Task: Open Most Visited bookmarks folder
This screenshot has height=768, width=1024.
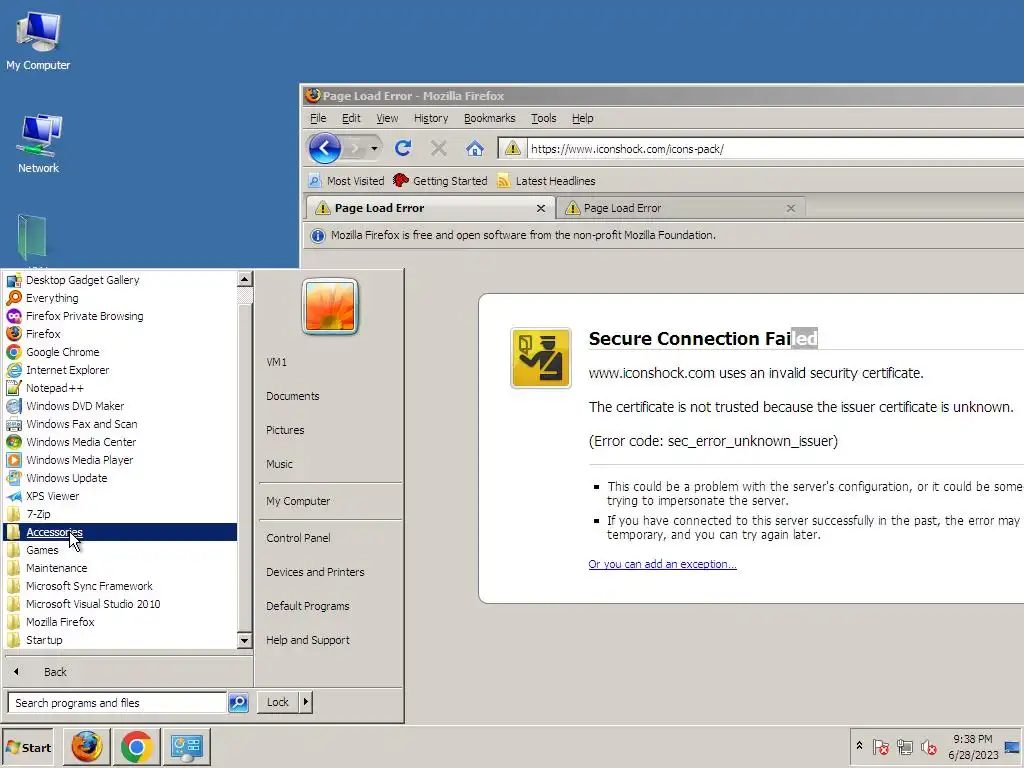Action: click(346, 181)
